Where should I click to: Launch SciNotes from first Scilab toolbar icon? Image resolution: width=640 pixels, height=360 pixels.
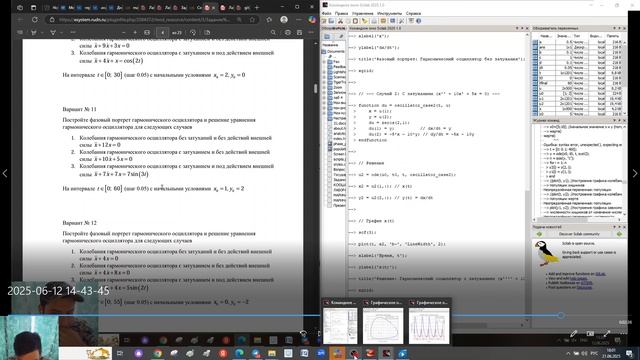coord(324,21)
